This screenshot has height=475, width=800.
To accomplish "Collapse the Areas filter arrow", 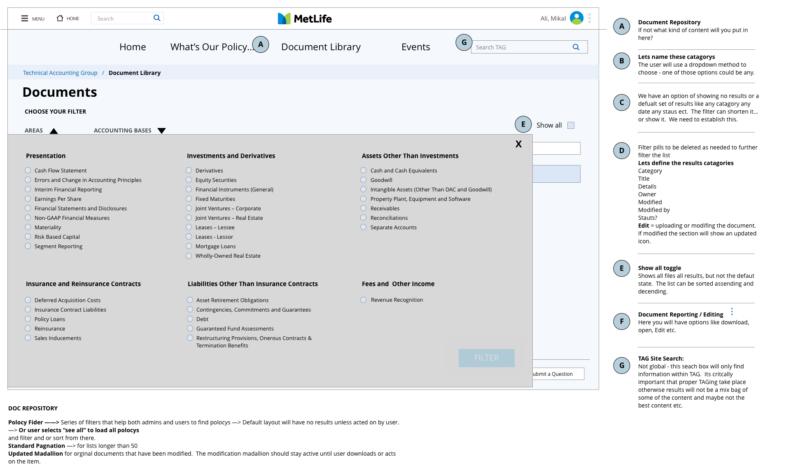I will pos(54,131).
